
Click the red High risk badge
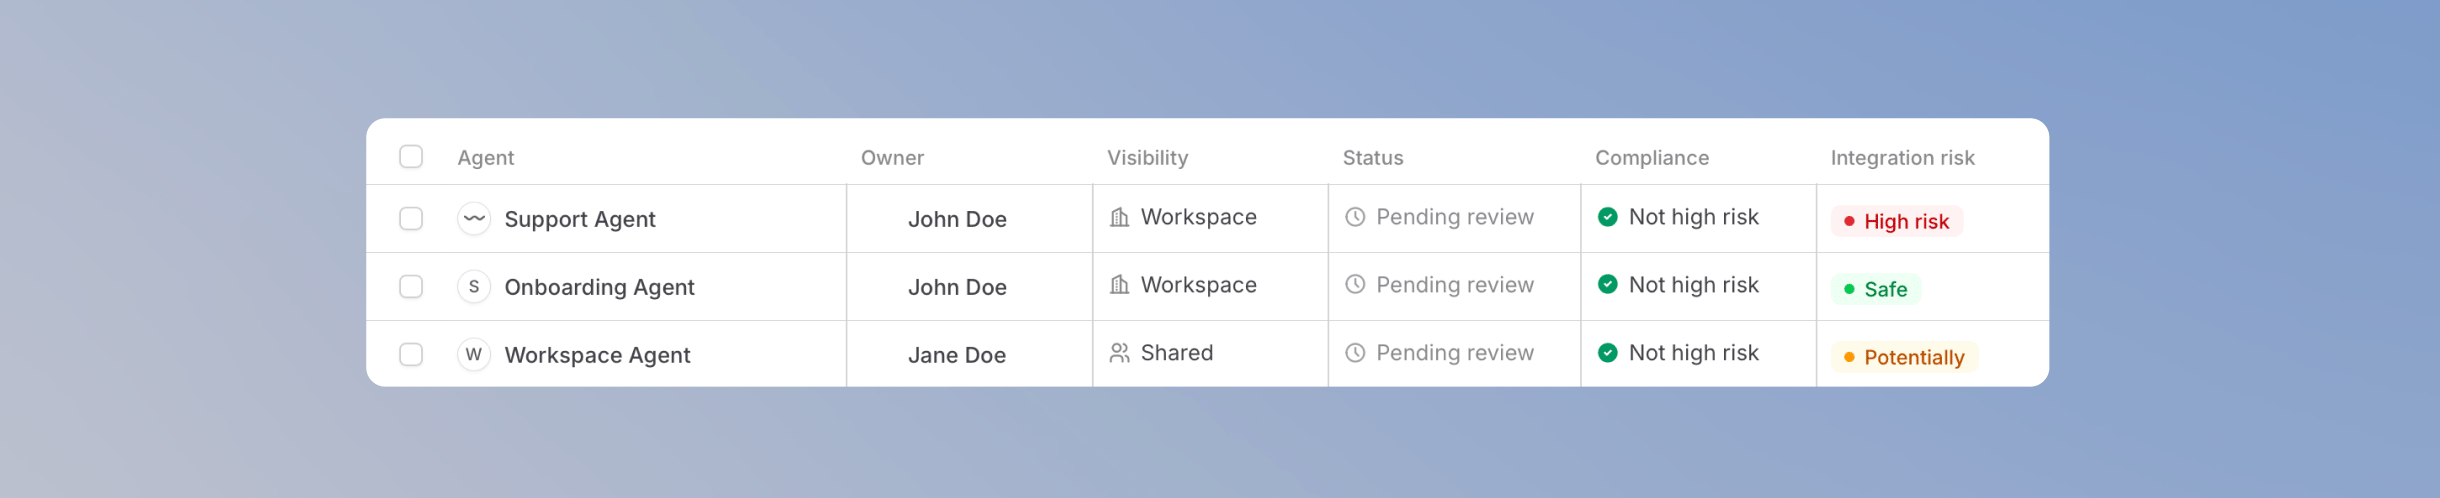point(1897,221)
